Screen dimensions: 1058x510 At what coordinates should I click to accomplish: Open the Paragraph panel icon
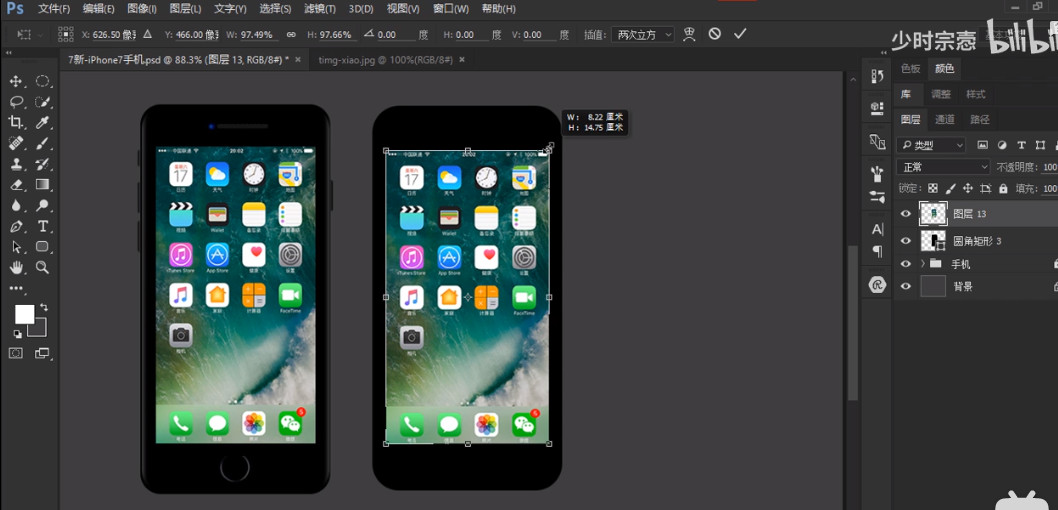pyautogui.click(x=877, y=252)
